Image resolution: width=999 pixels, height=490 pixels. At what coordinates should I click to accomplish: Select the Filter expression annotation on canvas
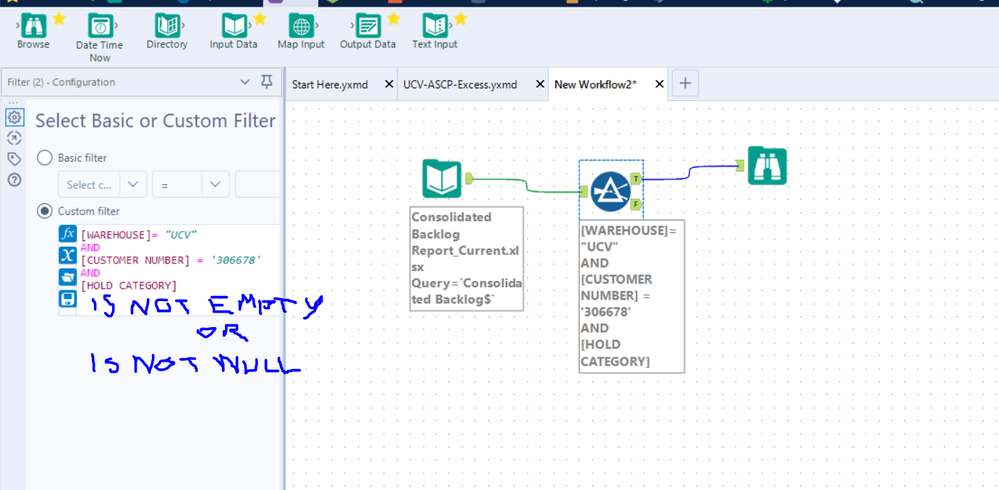click(x=631, y=296)
